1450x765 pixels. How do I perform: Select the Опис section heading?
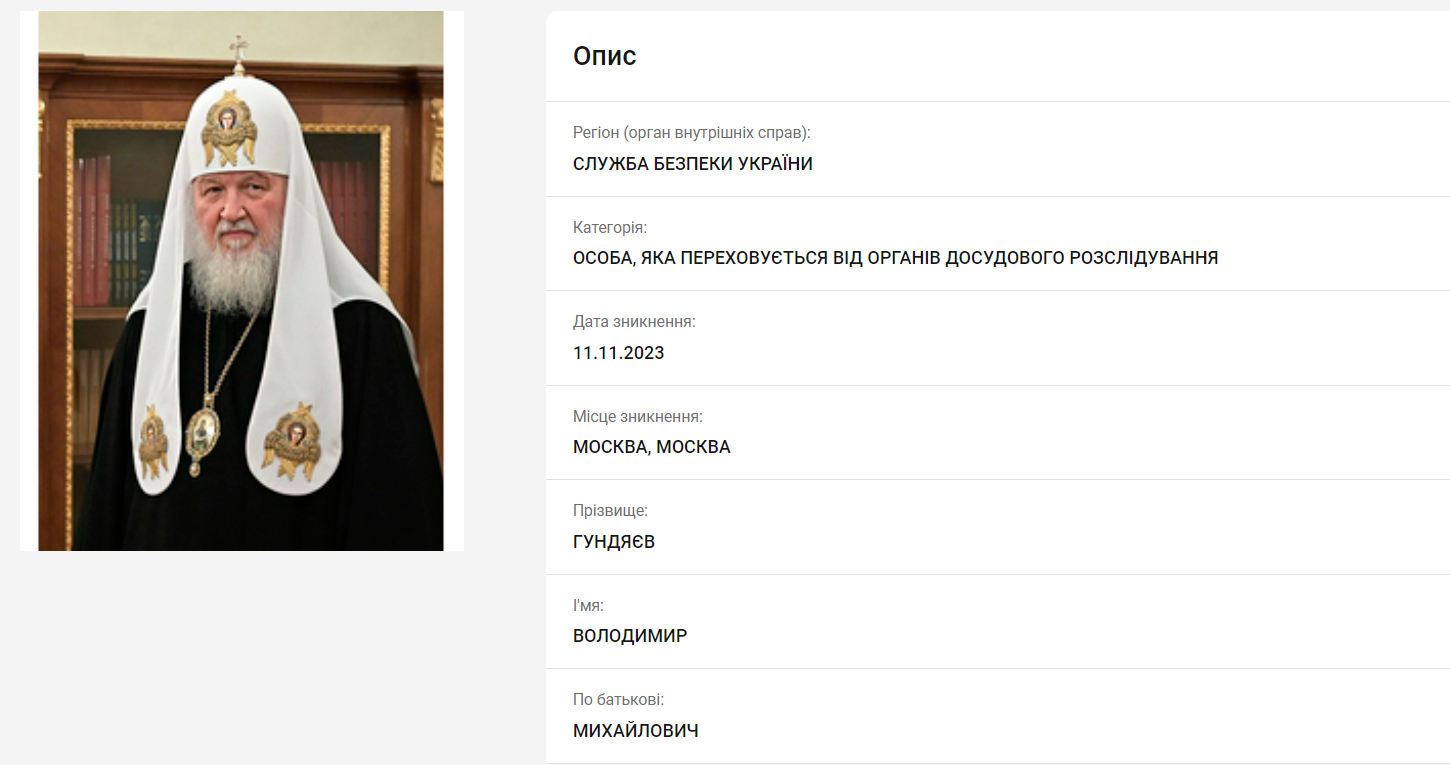click(605, 56)
